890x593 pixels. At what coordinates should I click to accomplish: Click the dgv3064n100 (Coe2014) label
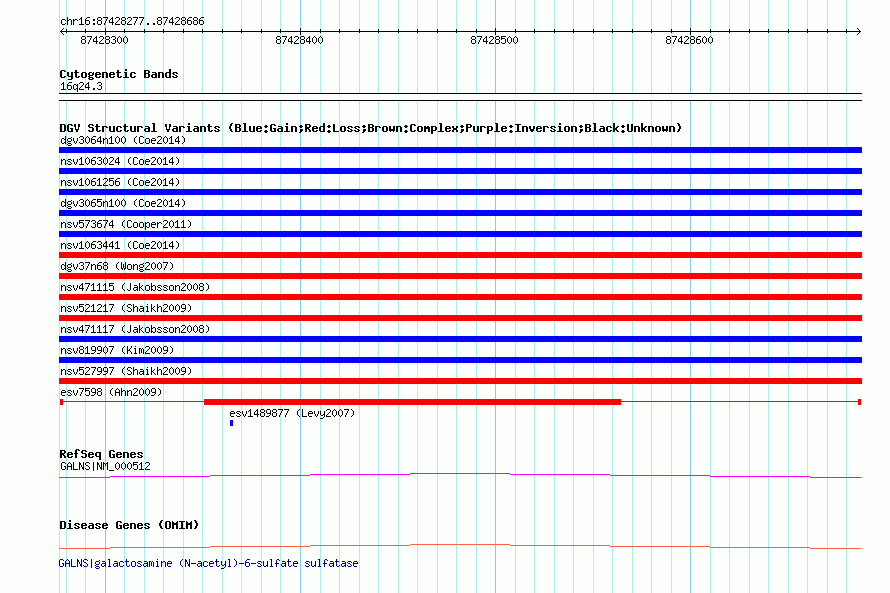point(123,140)
